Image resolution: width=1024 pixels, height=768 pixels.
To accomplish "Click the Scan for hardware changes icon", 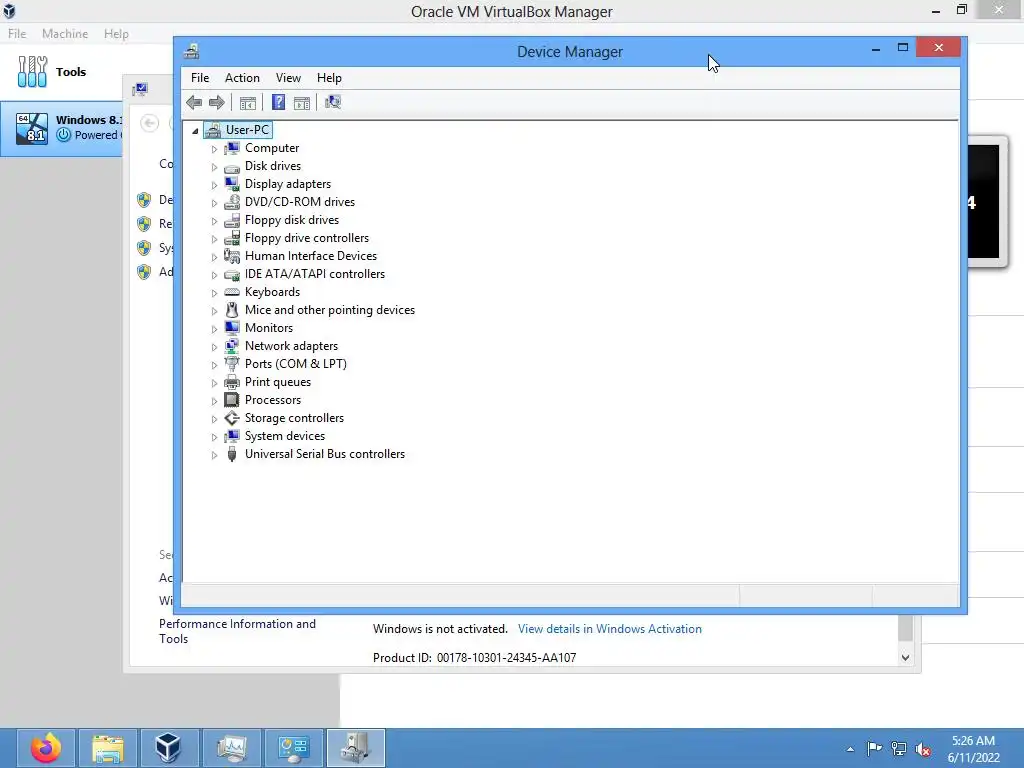I will [333, 103].
